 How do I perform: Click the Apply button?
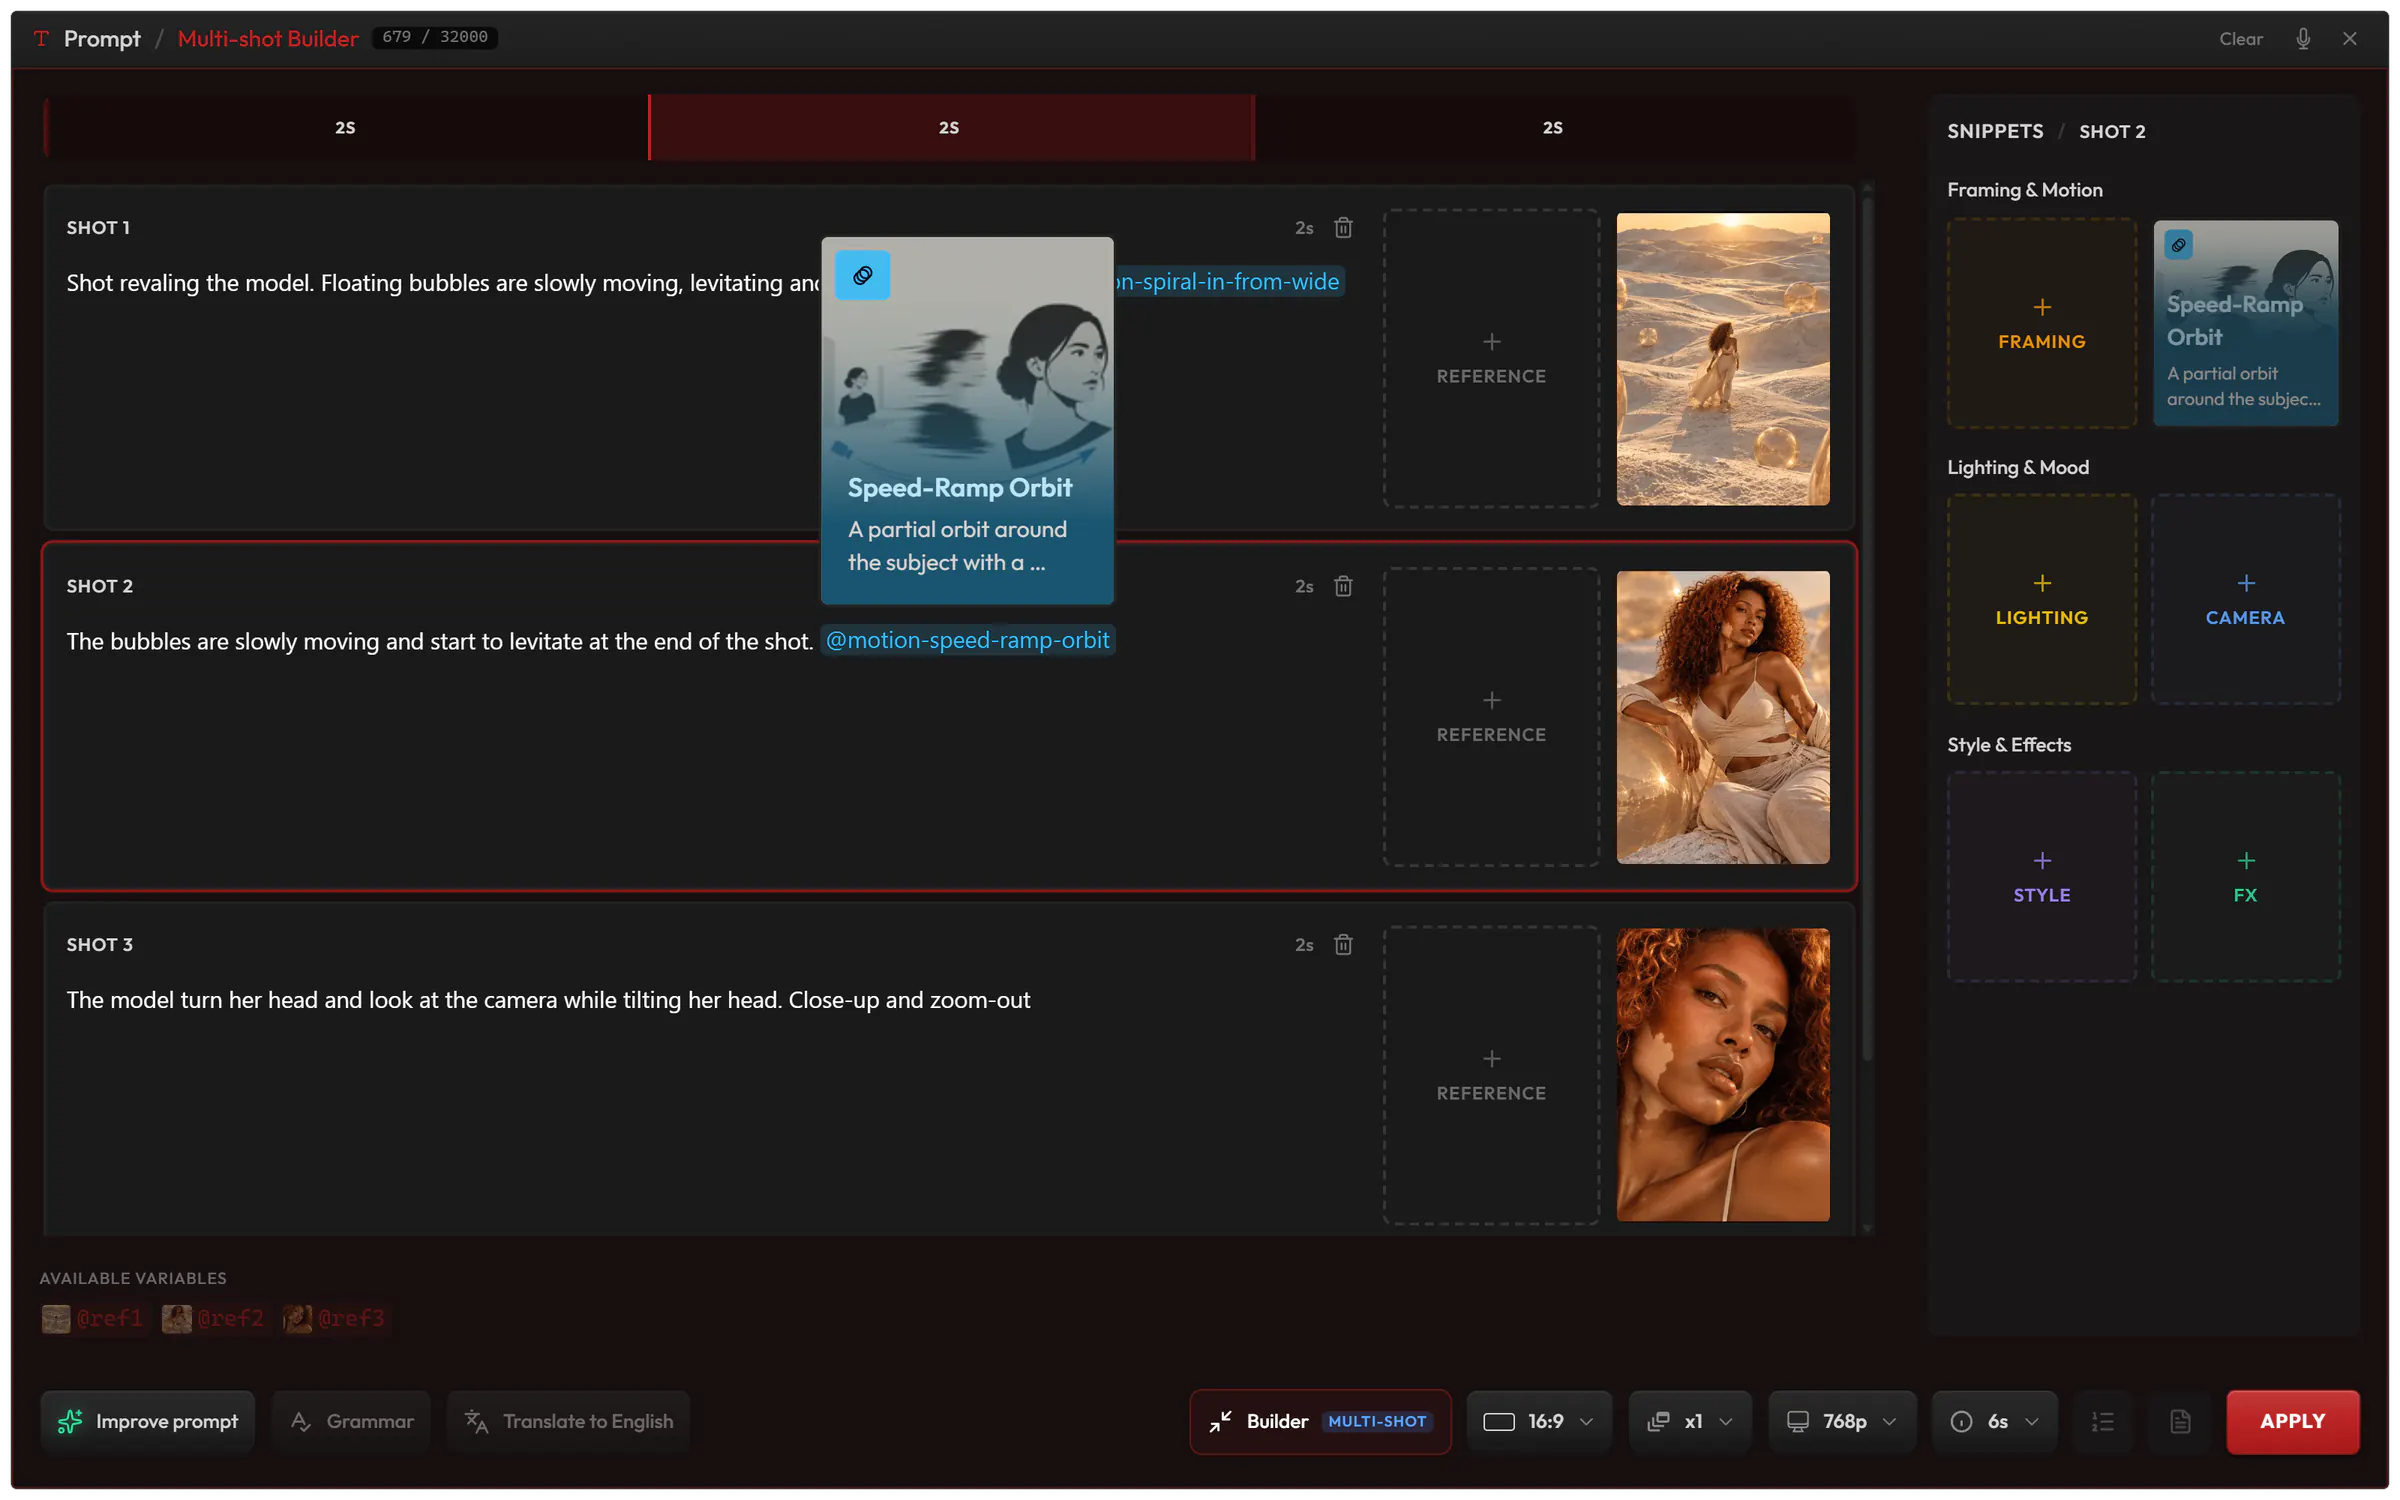click(x=2292, y=1421)
